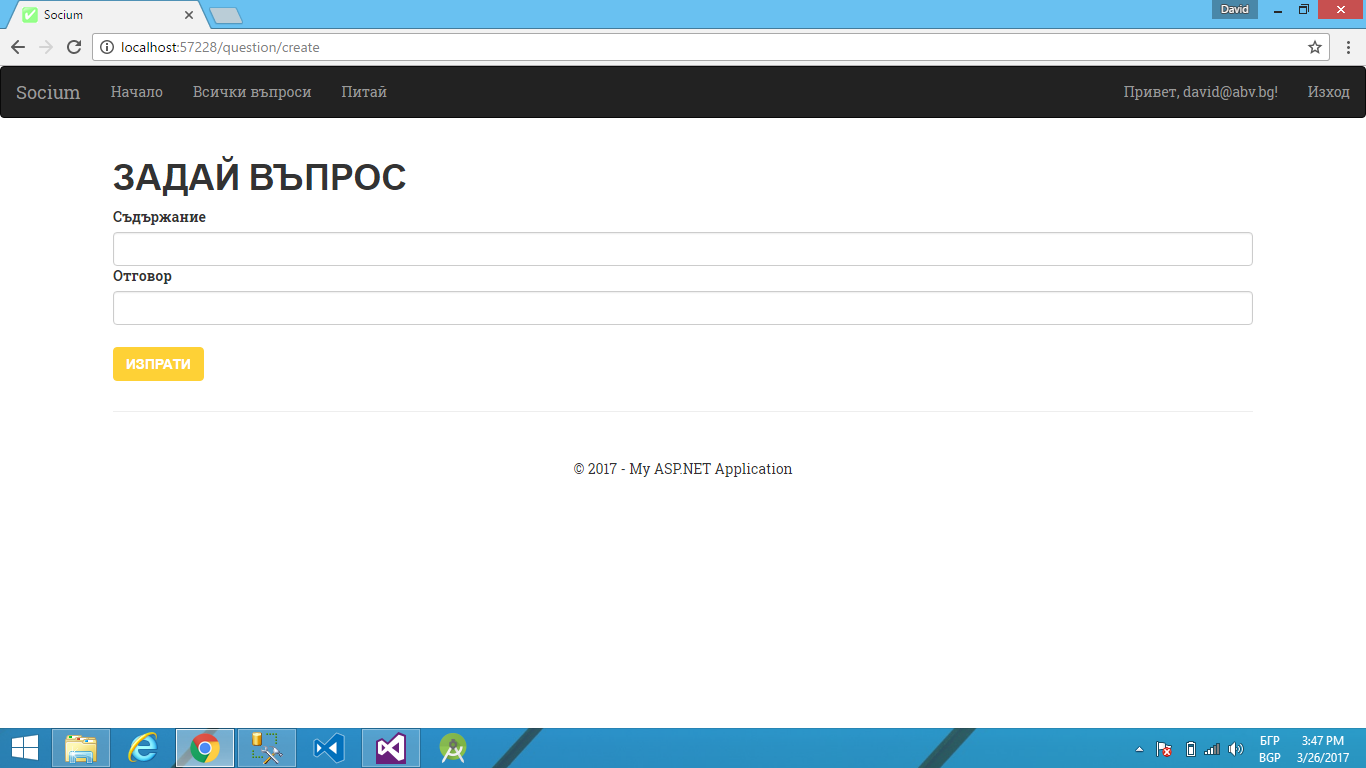Bookmark this page with the star icon
Viewport: 1366px width, 768px height.
tap(1315, 47)
